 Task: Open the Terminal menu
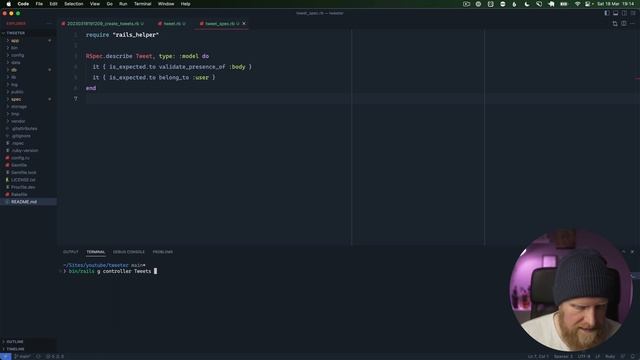click(142, 4)
